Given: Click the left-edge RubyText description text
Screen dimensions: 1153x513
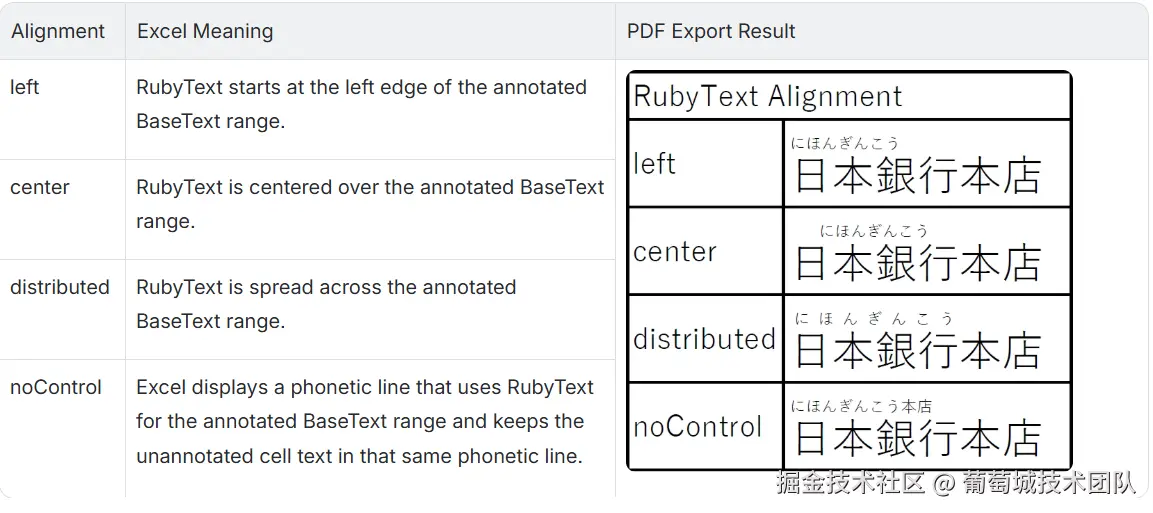Looking at the screenshot, I should point(361,104).
